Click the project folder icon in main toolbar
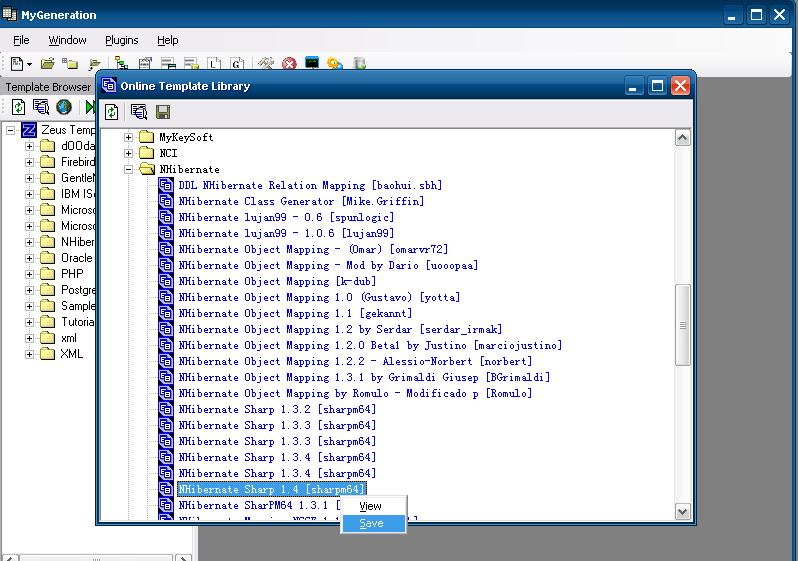Screen dimensions: 798x561 tap(70, 64)
